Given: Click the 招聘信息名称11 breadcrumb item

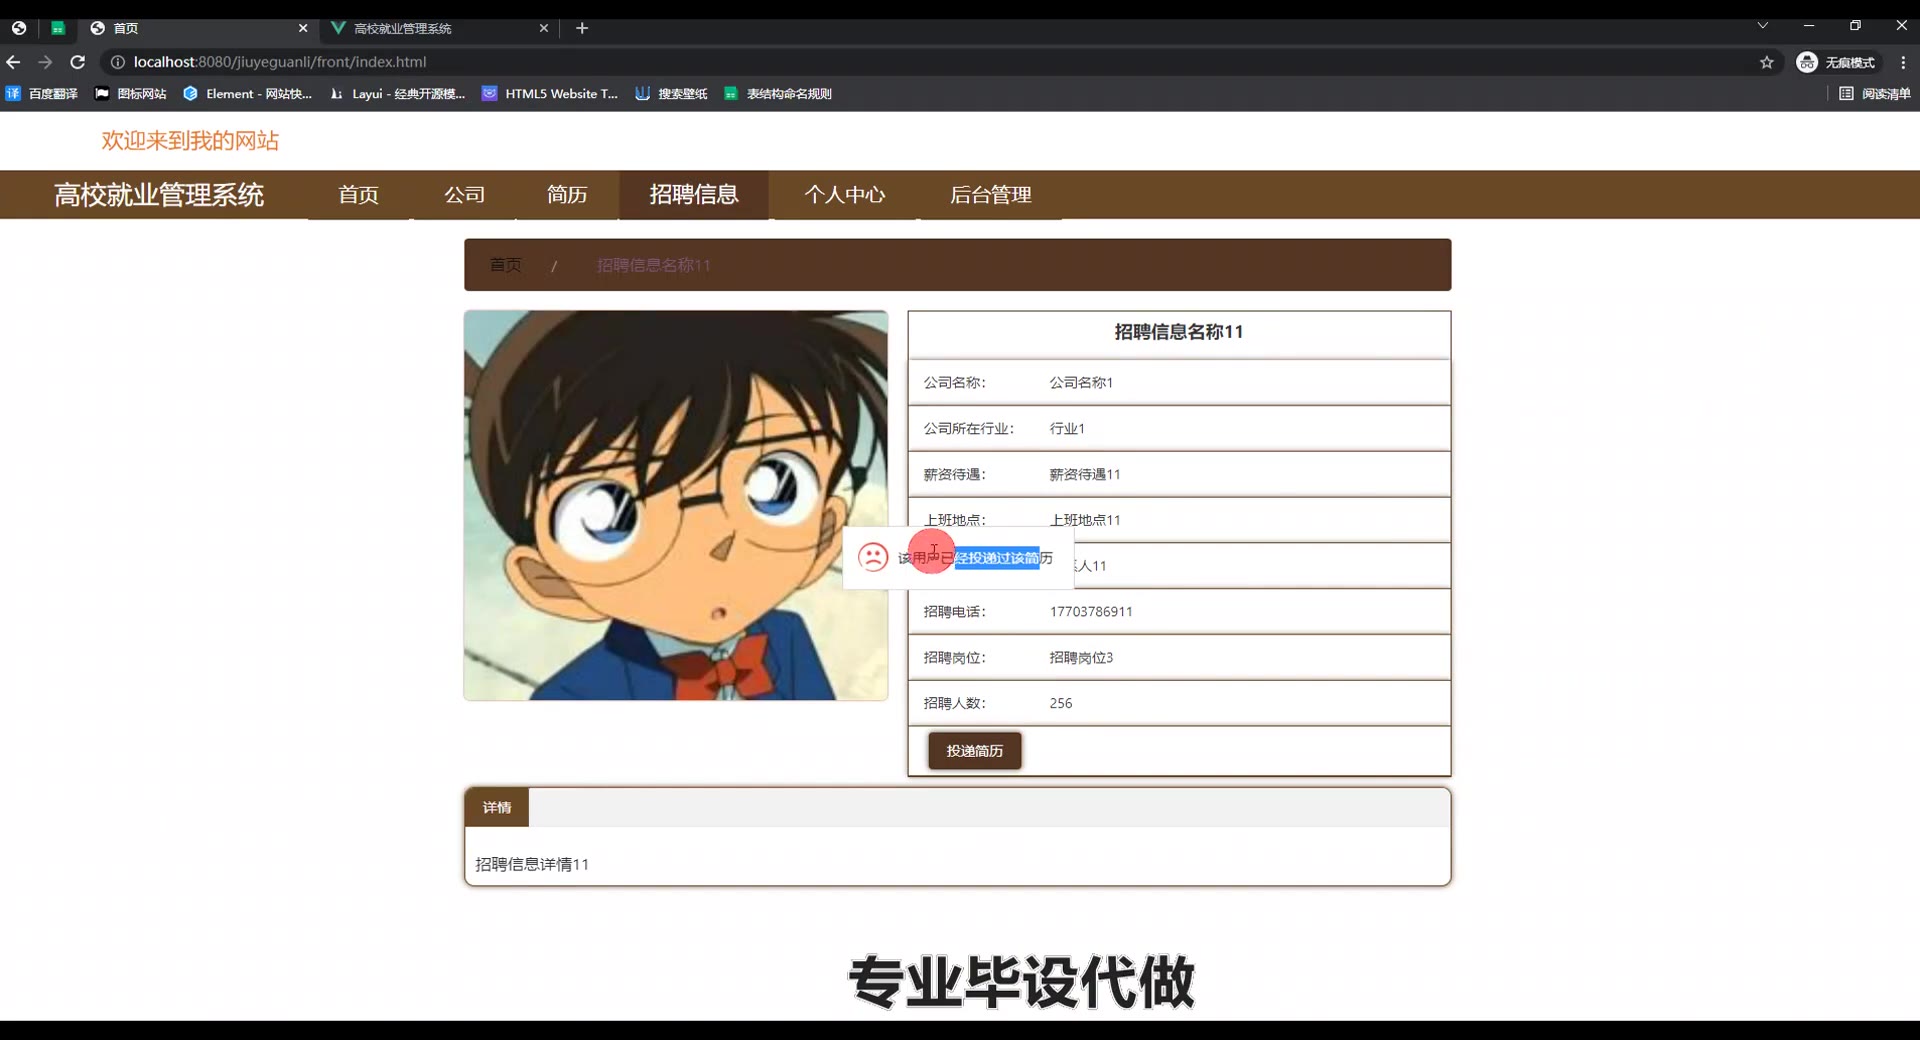Looking at the screenshot, I should [654, 265].
